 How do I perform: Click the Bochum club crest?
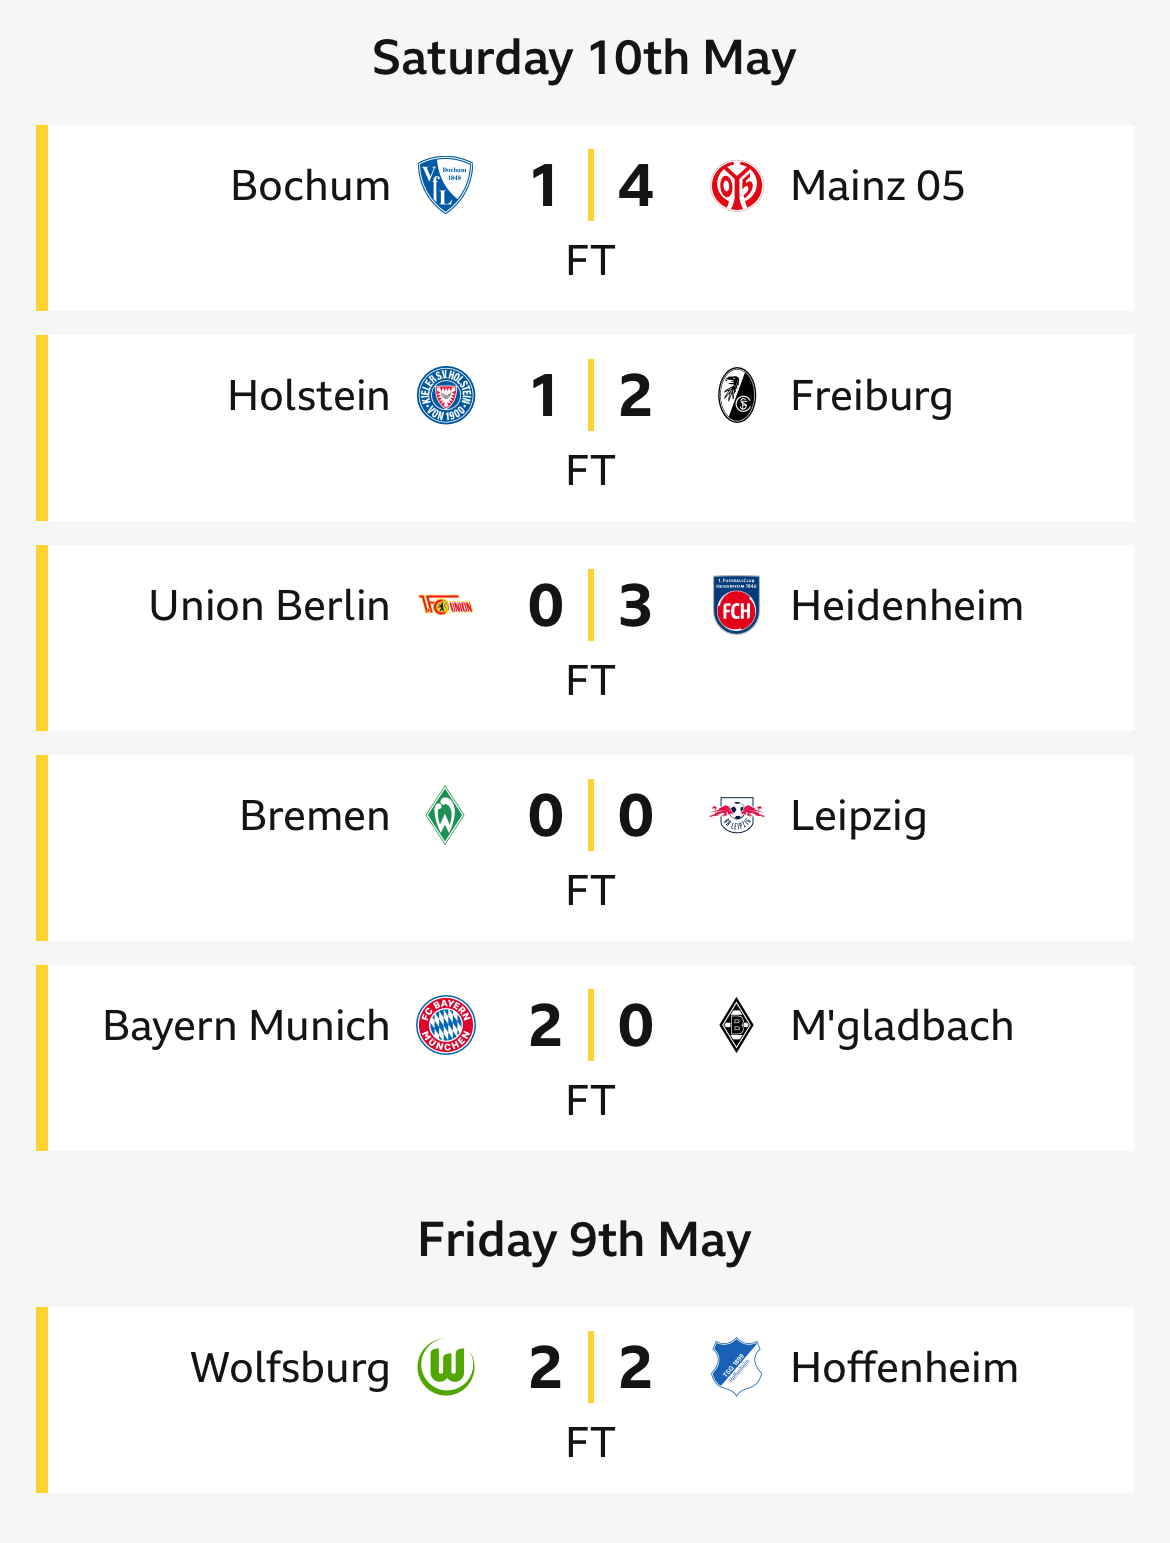pyautogui.click(x=445, y=185)
